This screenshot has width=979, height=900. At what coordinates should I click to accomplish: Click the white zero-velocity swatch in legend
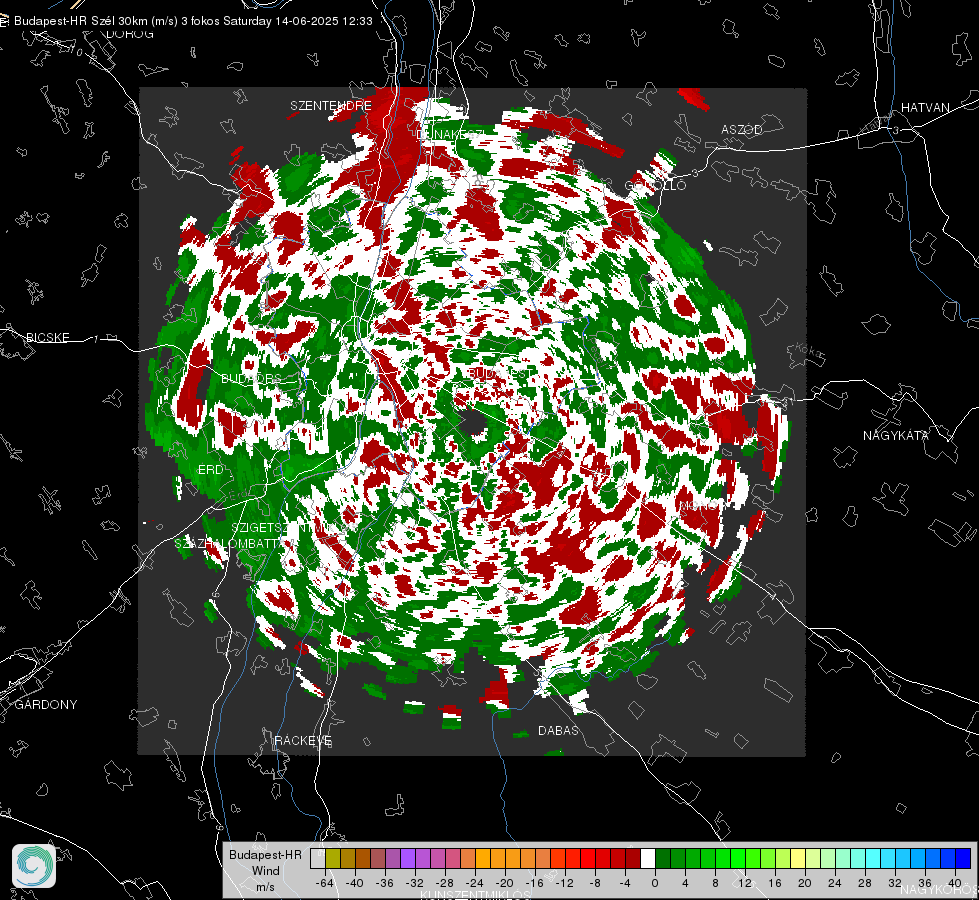click(648, 859)
